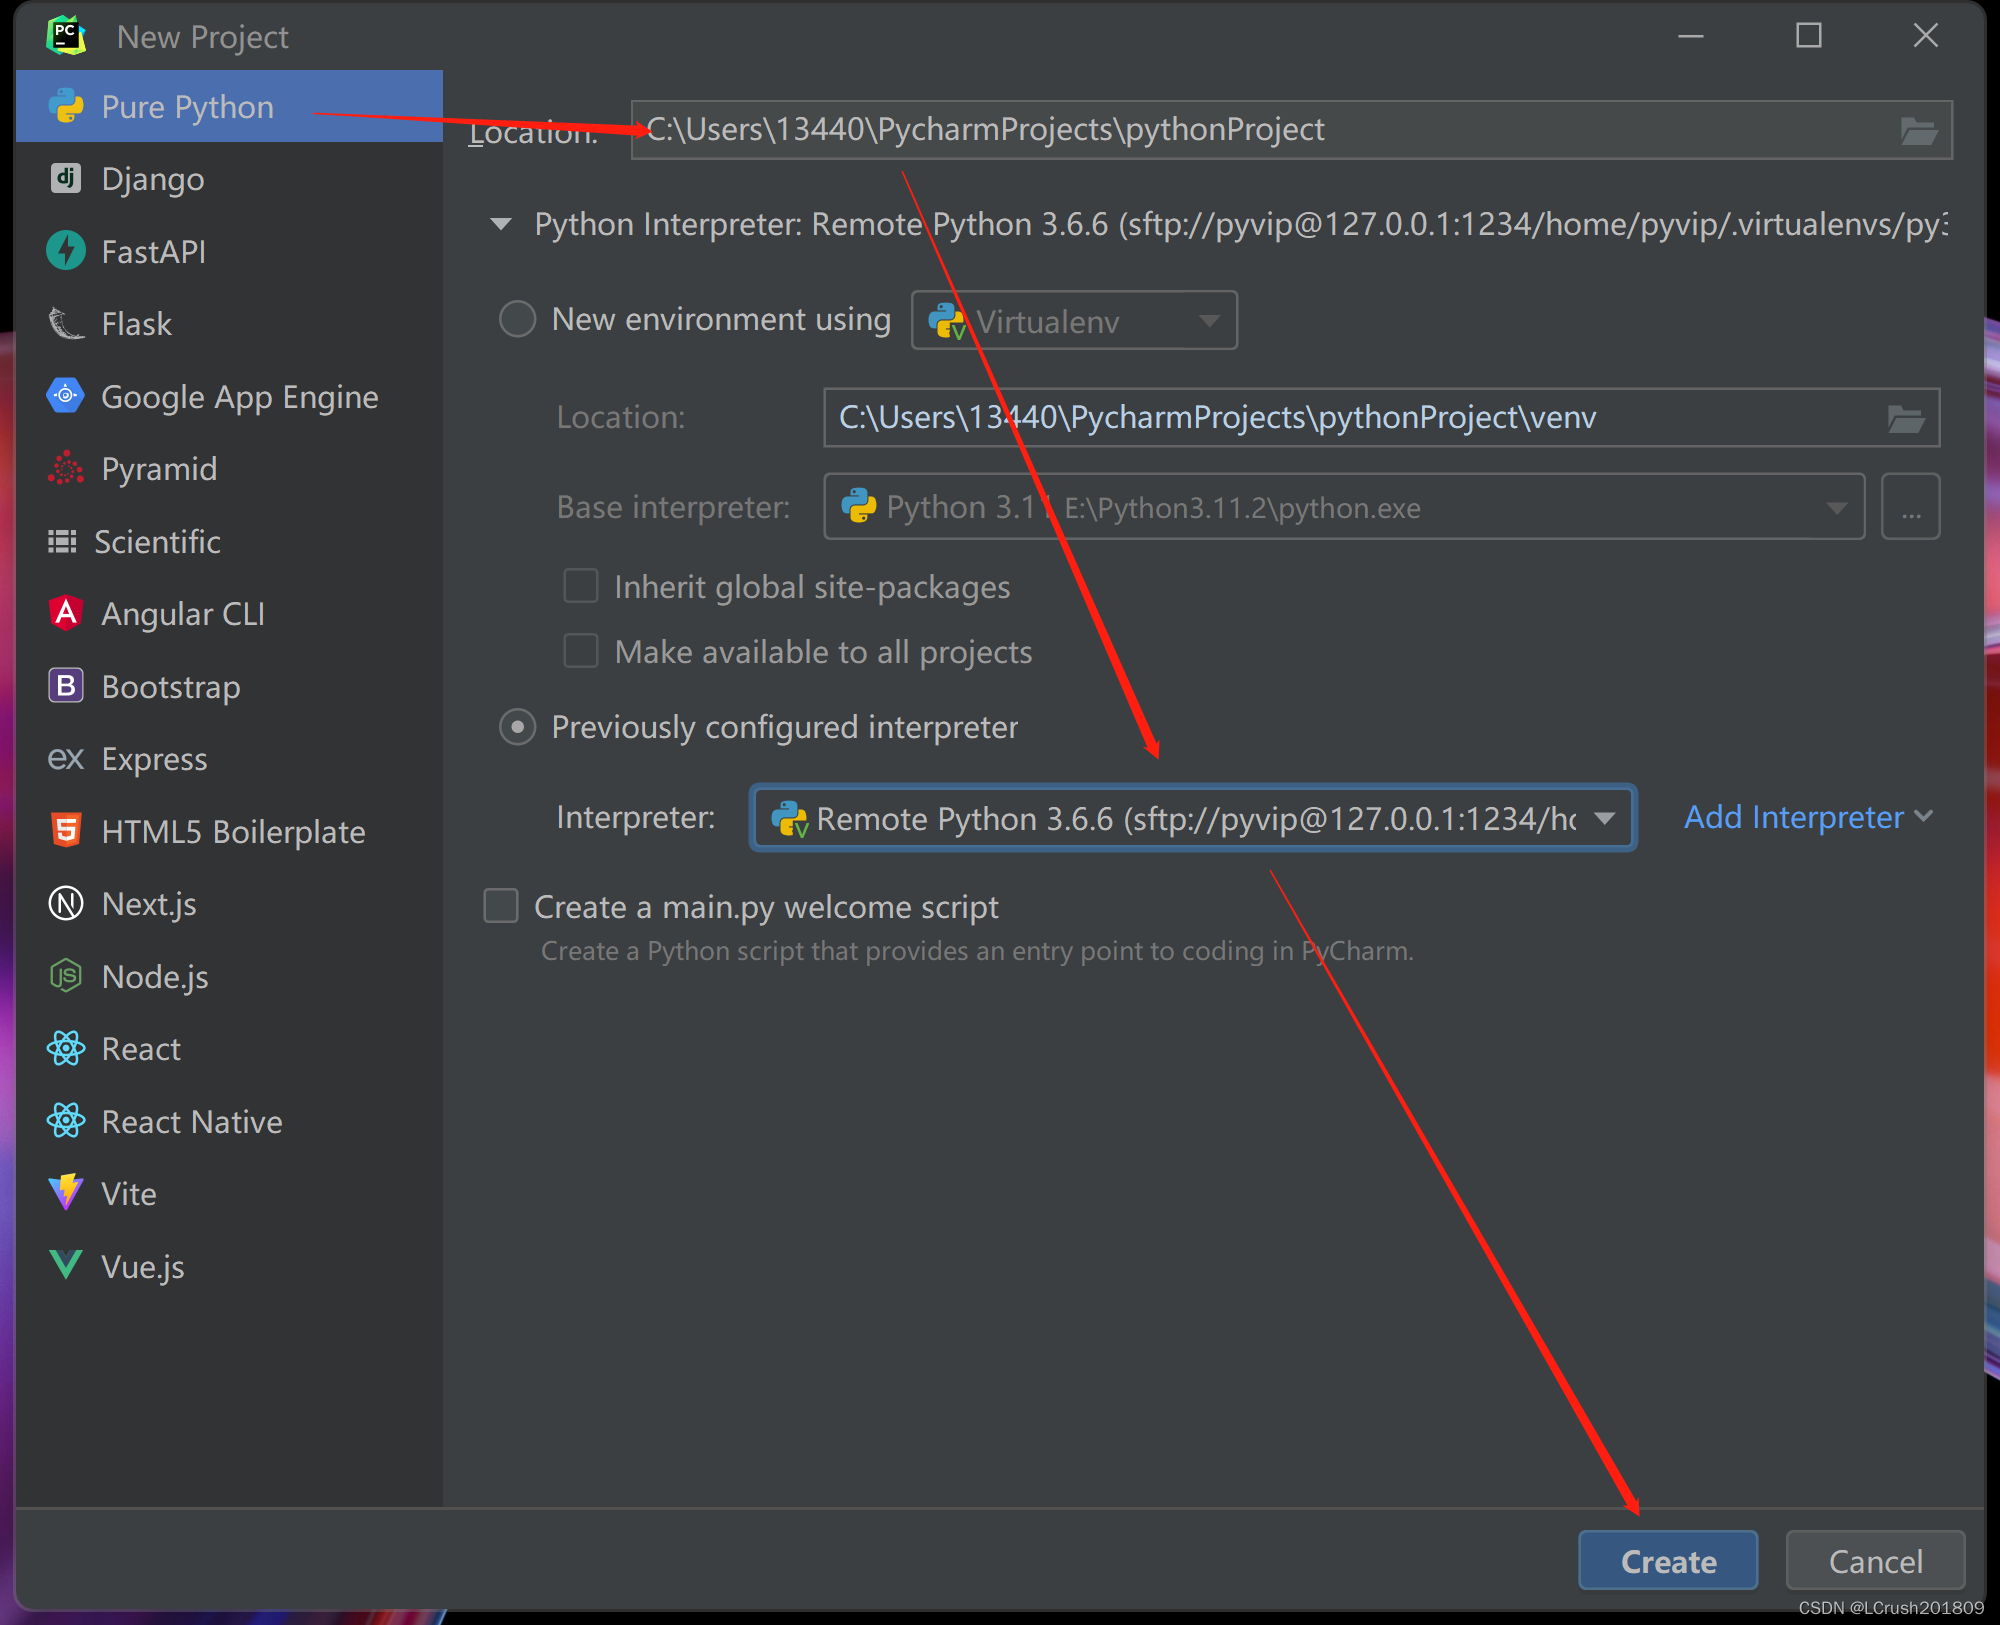Image resolution: width=2000 pixels, height=1625 pixels.
Task: Open the Add Interpreter menu
Action: (x=1805, y=817)
